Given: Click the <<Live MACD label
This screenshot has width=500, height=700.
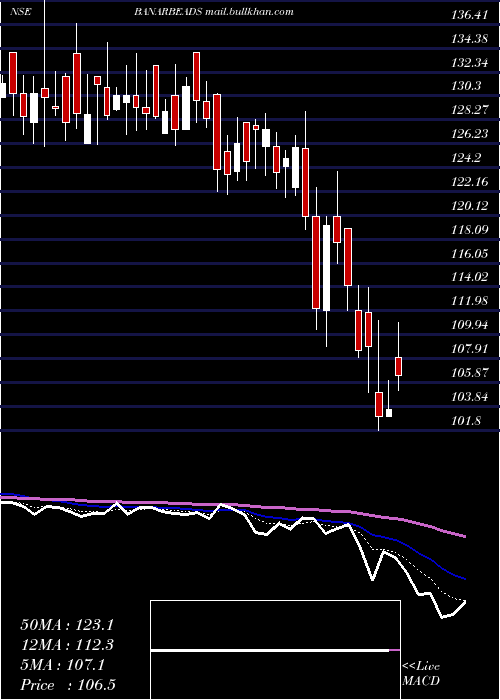Looking at the screenshot, I should [421, 674].
